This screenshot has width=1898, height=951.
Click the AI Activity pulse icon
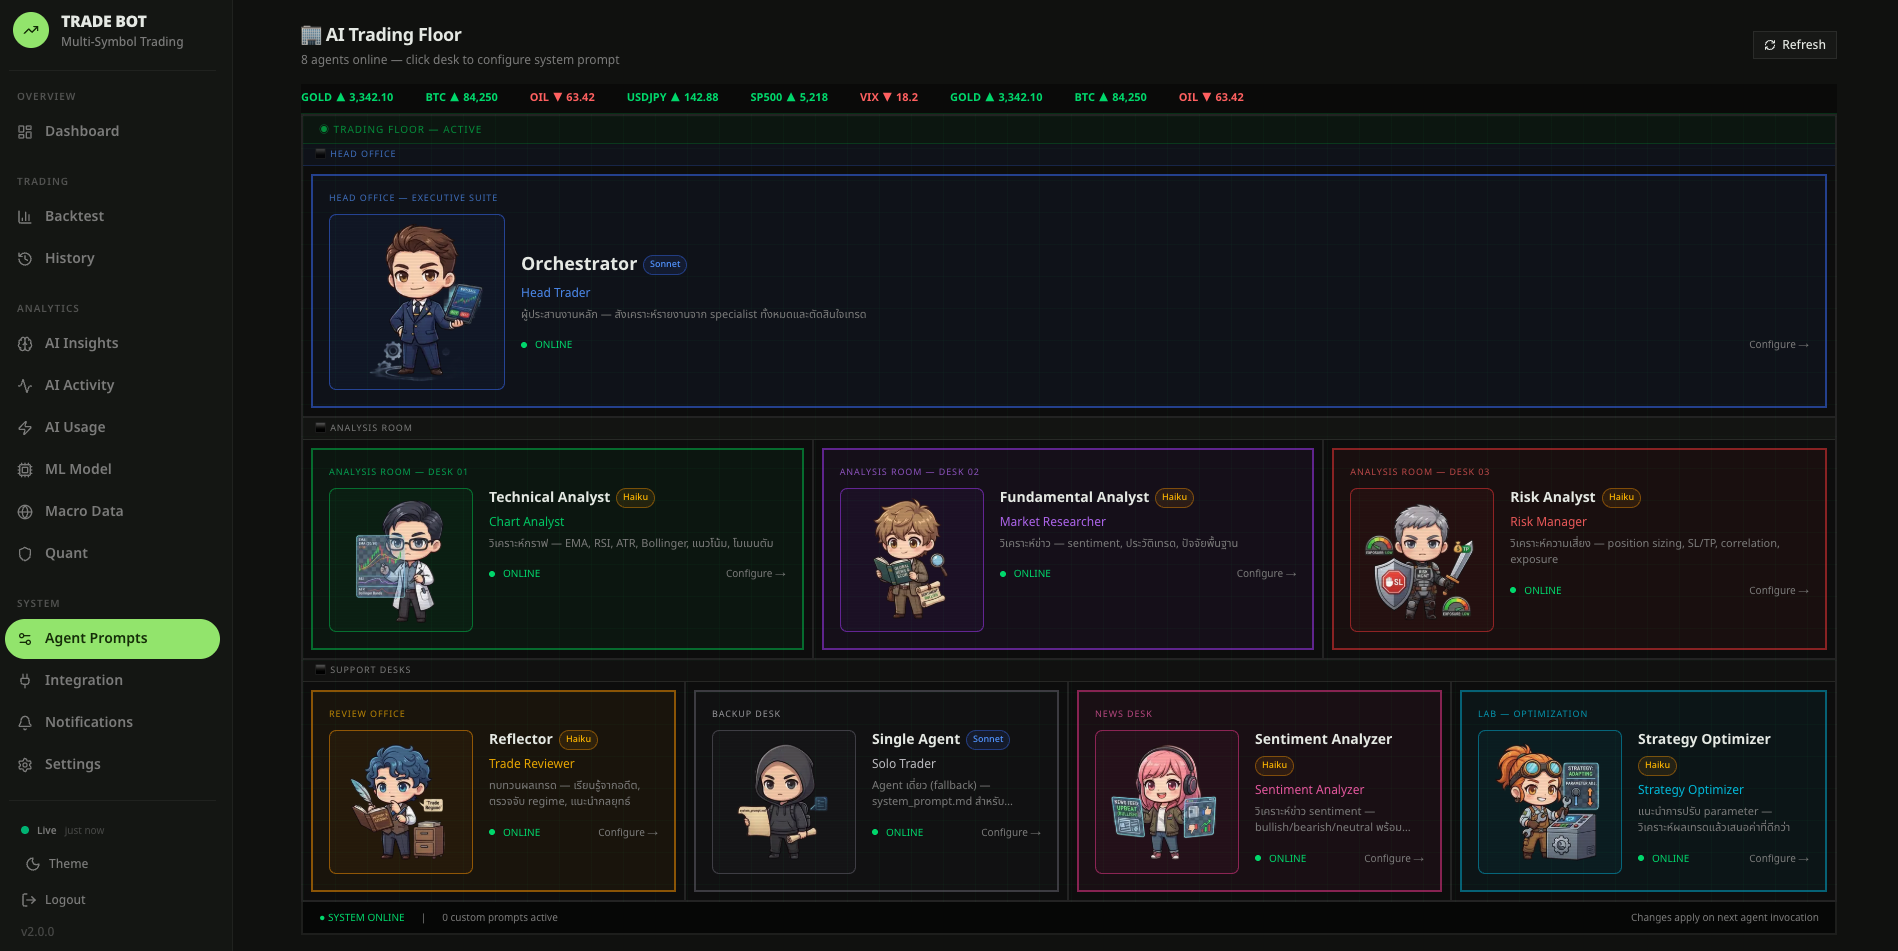tap(25, 386)
